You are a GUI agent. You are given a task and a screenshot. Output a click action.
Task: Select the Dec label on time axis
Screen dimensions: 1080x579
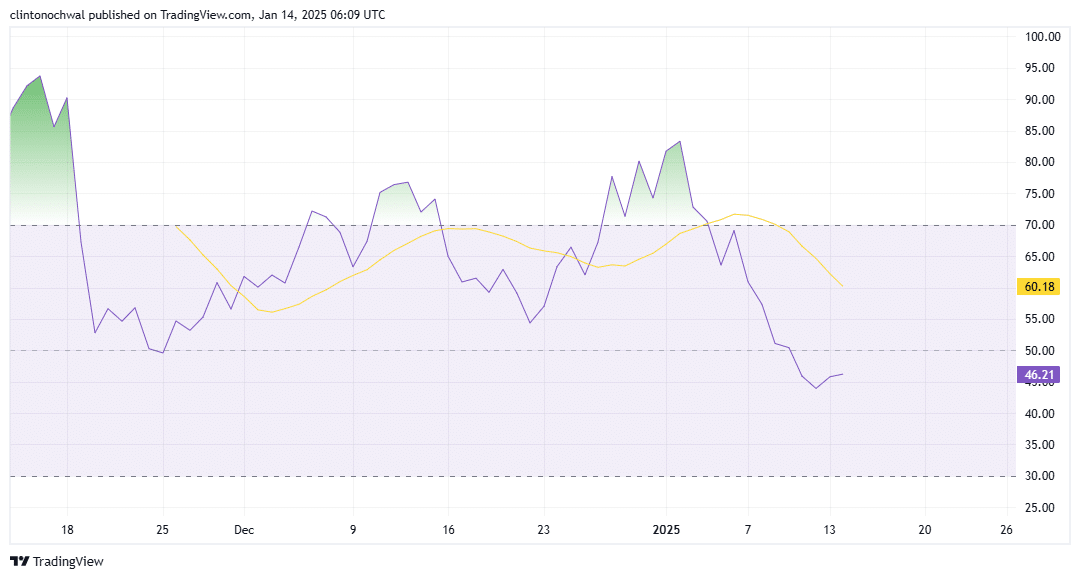click(x=244, y=529)
